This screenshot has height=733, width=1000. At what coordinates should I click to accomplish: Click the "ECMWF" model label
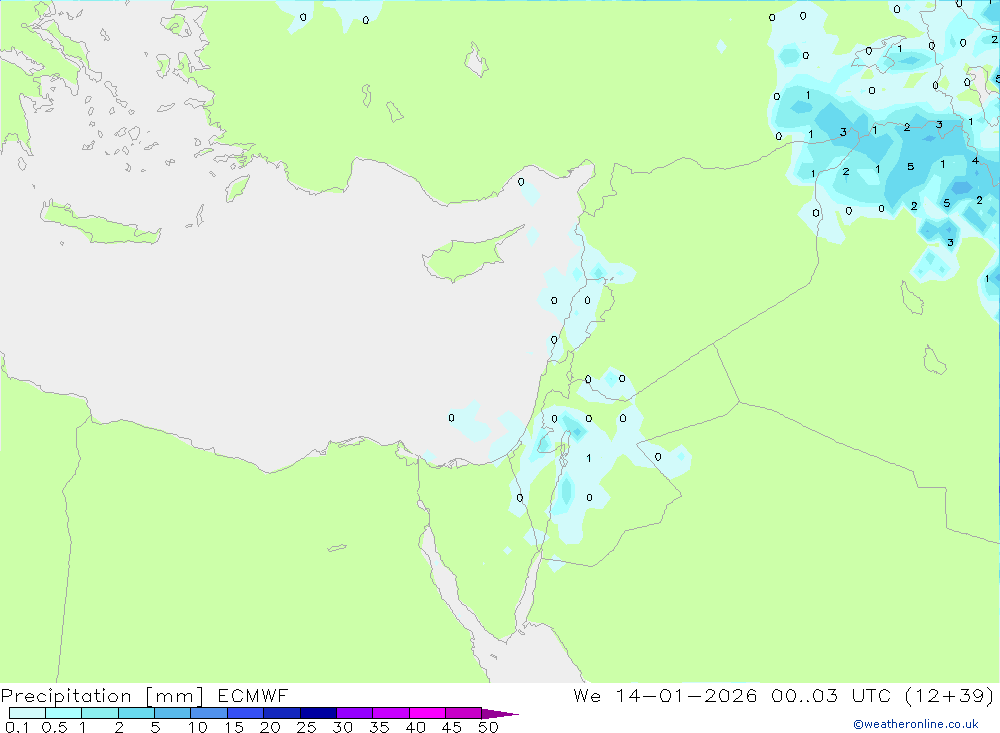point(253,695)
